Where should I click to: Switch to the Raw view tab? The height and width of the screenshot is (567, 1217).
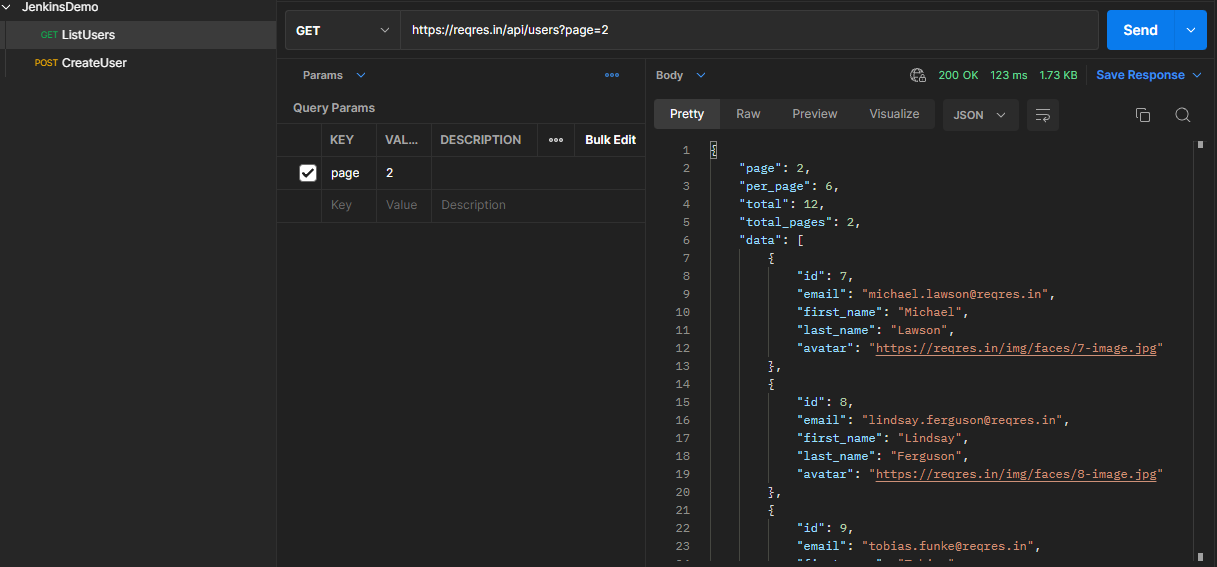coord(748,114)
